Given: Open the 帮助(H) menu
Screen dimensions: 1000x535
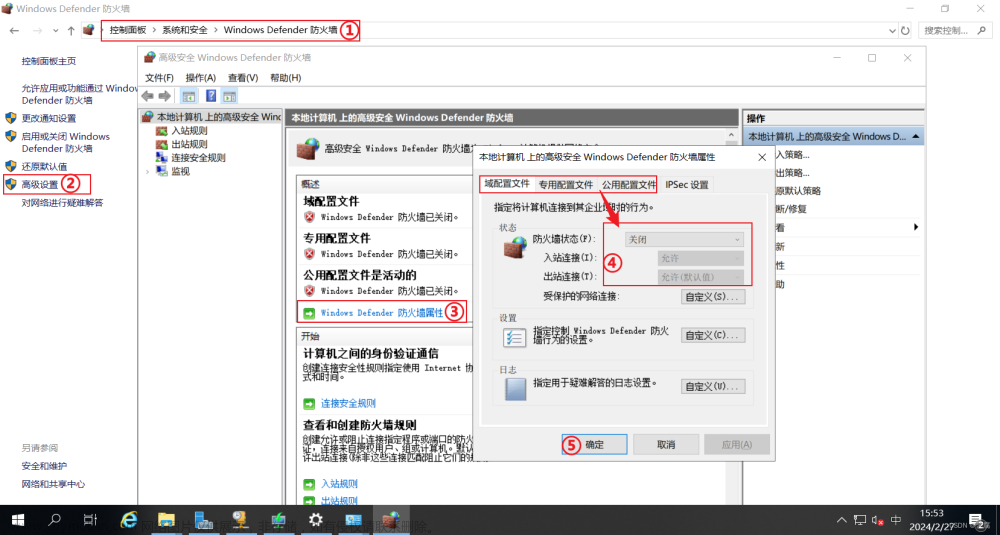Looking at the screenshot, I should coord(286,78).
